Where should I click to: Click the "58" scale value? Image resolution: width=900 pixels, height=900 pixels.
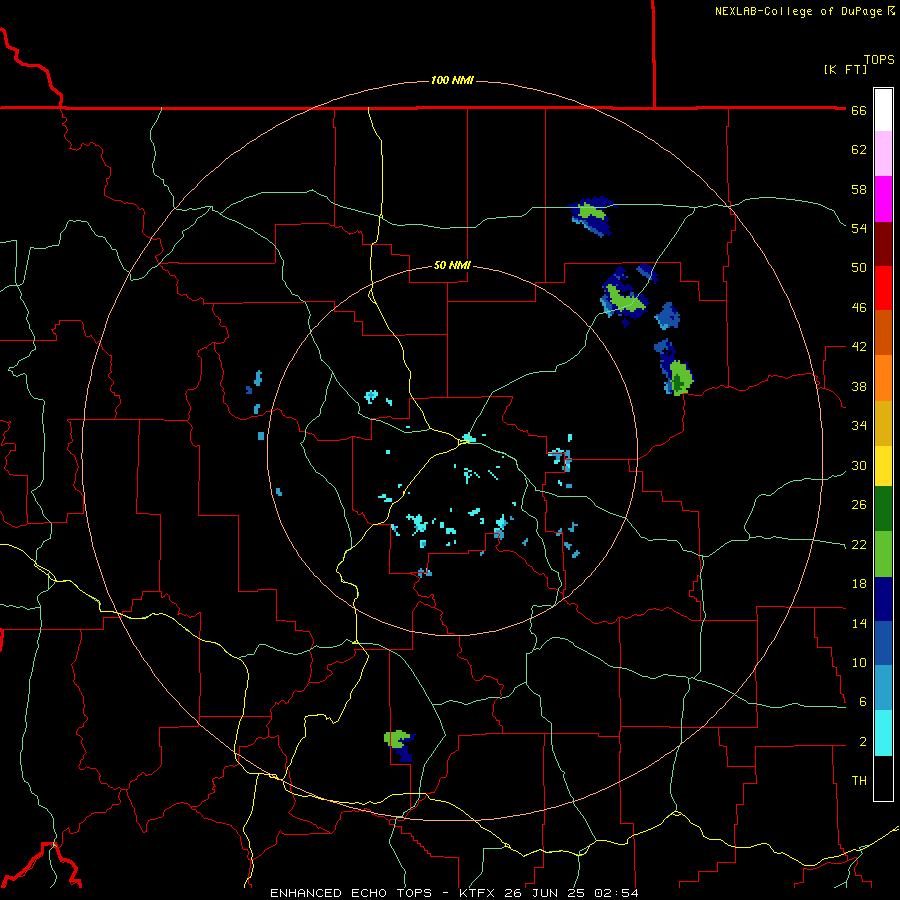click(859, 189)
